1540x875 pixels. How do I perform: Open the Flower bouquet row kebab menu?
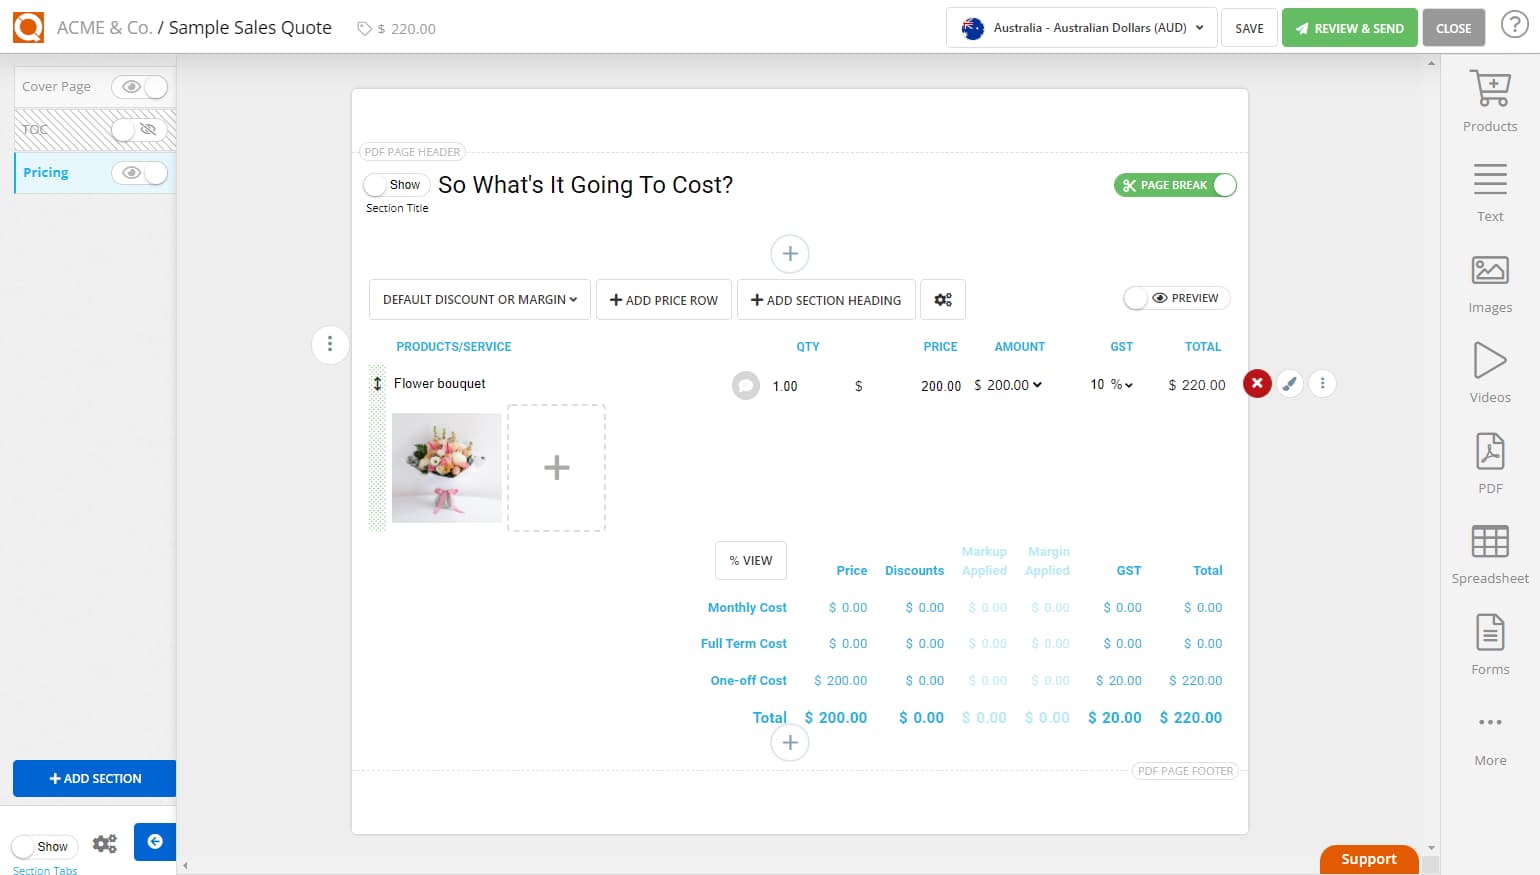coord(1322,383)
